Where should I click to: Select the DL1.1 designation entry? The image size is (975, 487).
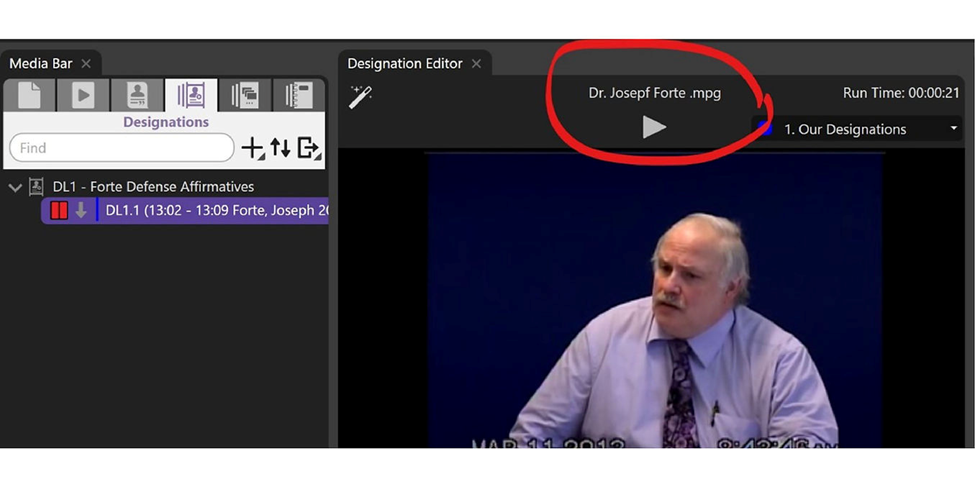(x=215, y=210)
